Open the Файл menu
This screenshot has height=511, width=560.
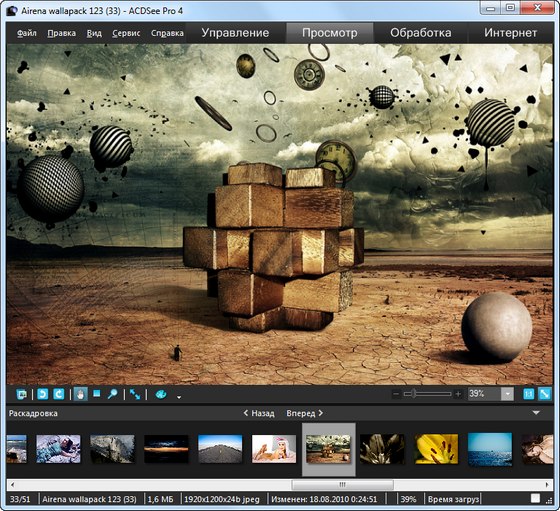tap(27, 33)
